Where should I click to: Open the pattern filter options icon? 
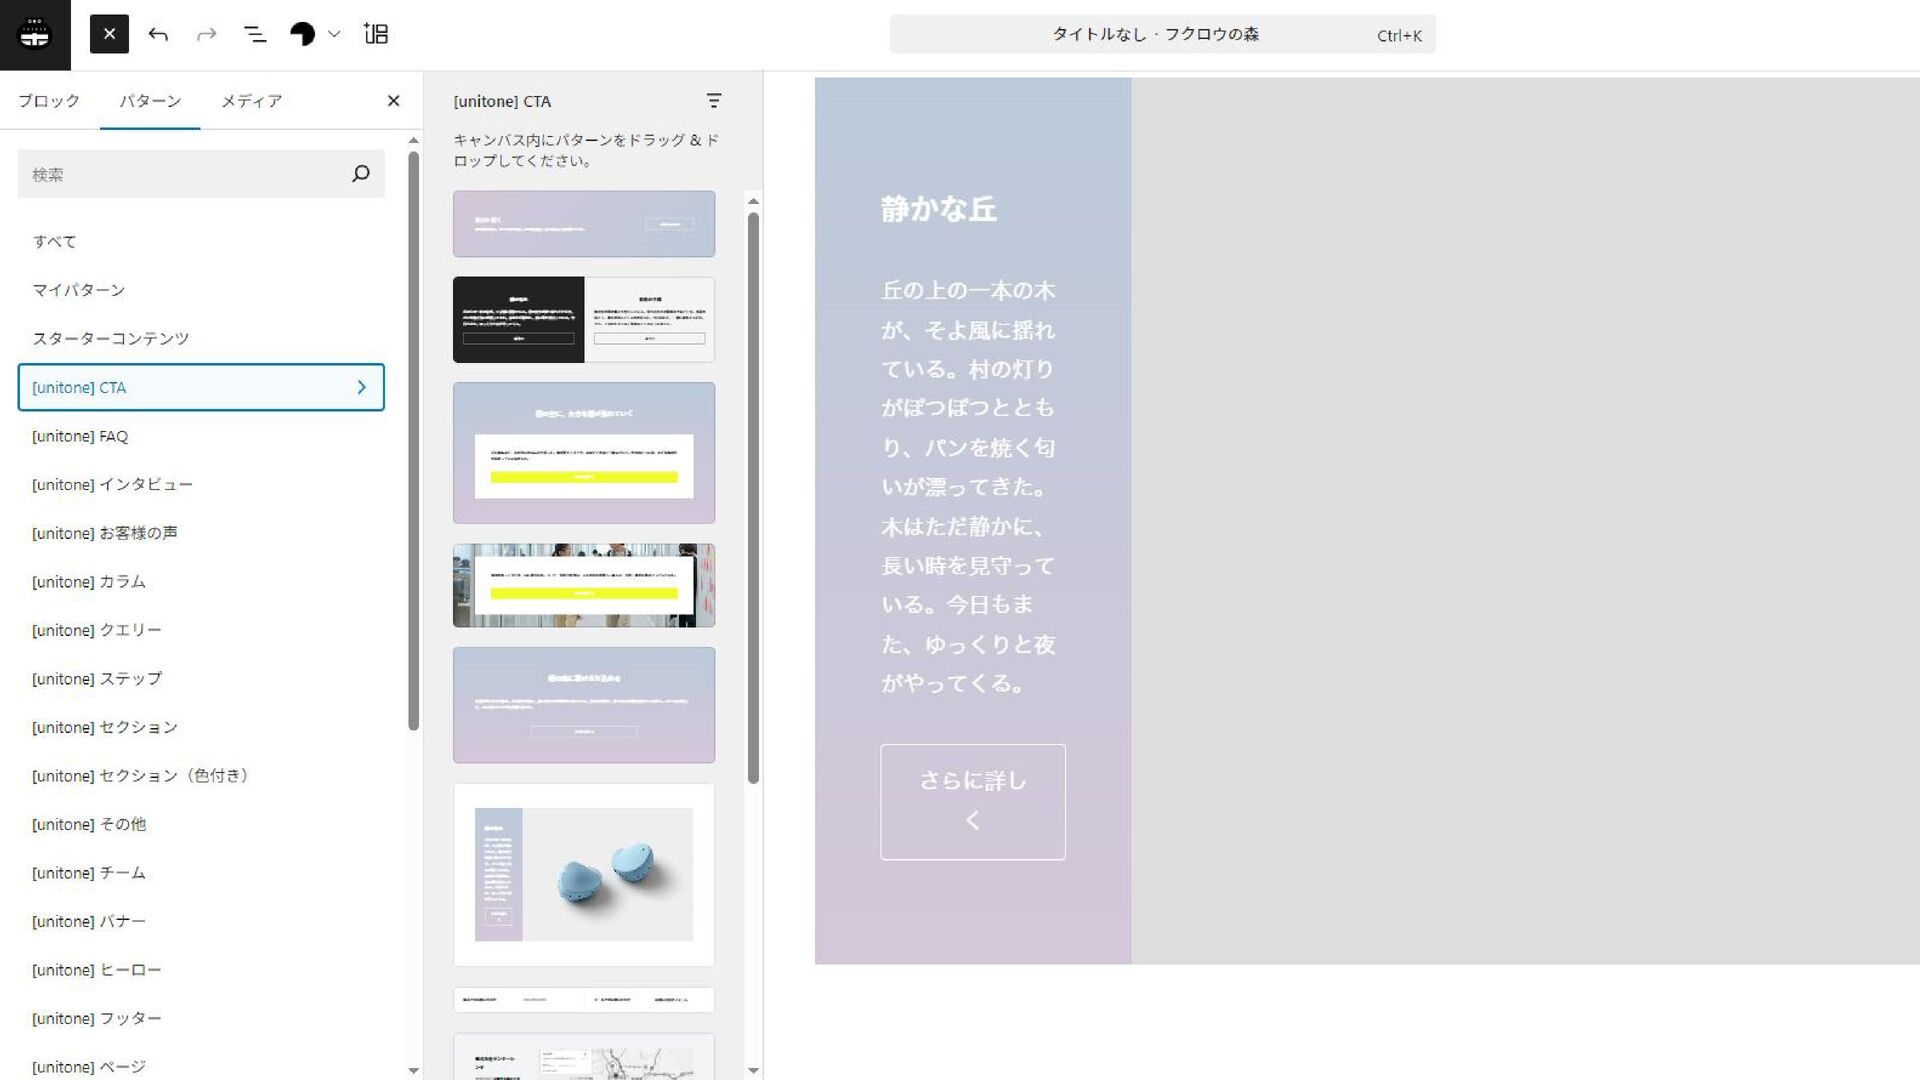pyautogui.click(x=713, y=101)
